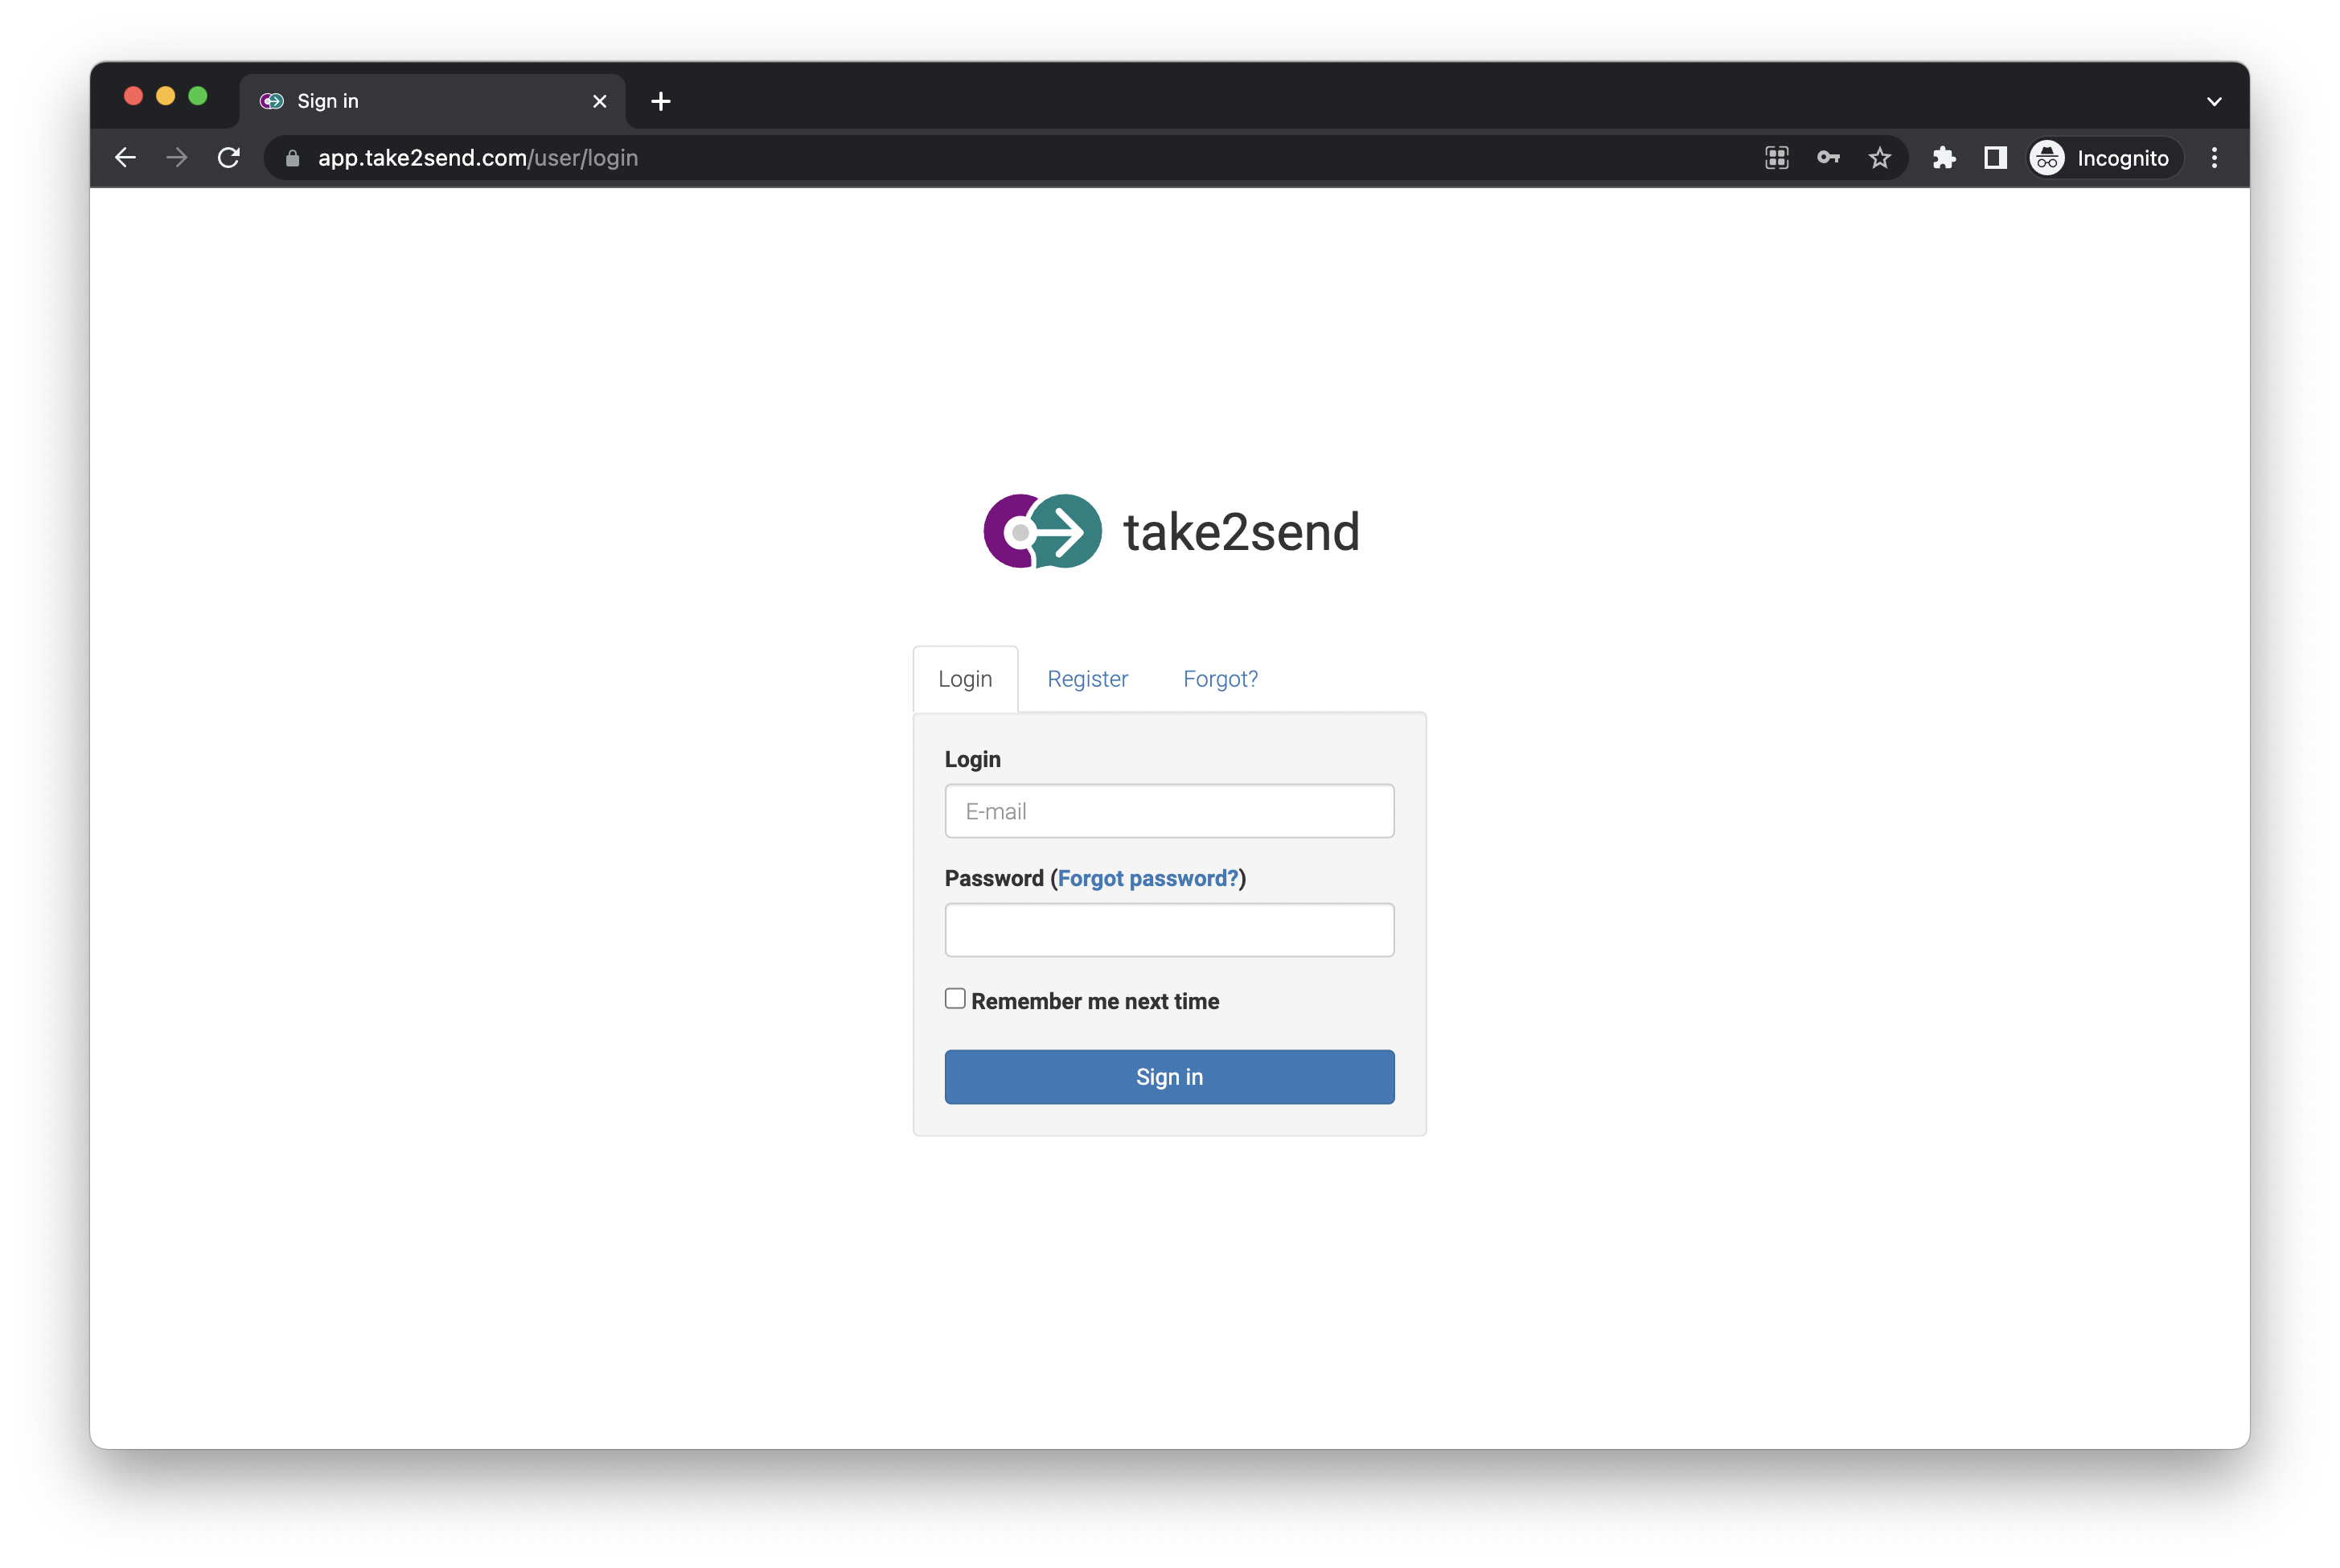Toggle the browser side panel icon
This screenshot has width=2340, height=1568.
(1996, 158)
